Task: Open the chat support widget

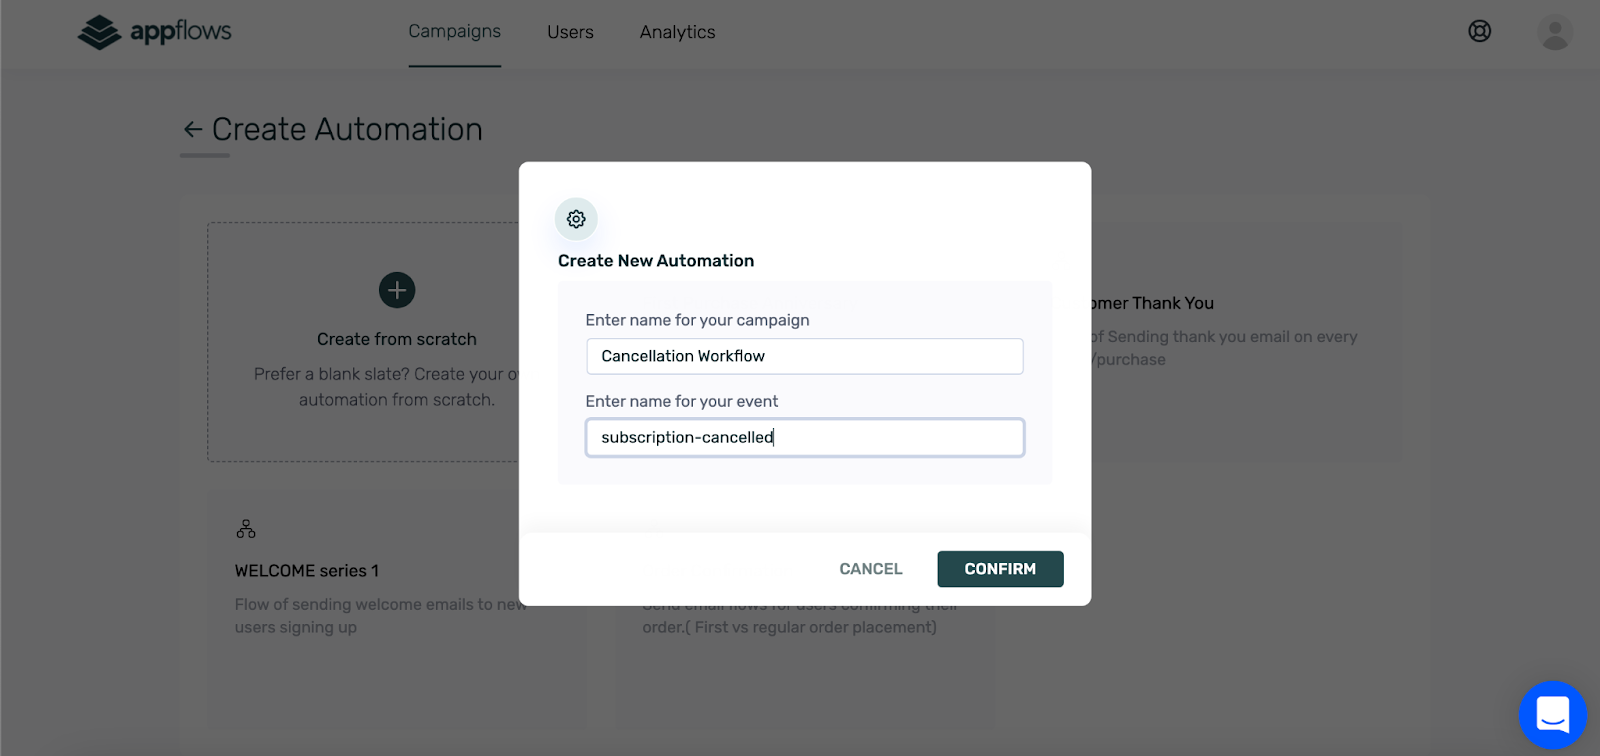Action: [1552, 715]
